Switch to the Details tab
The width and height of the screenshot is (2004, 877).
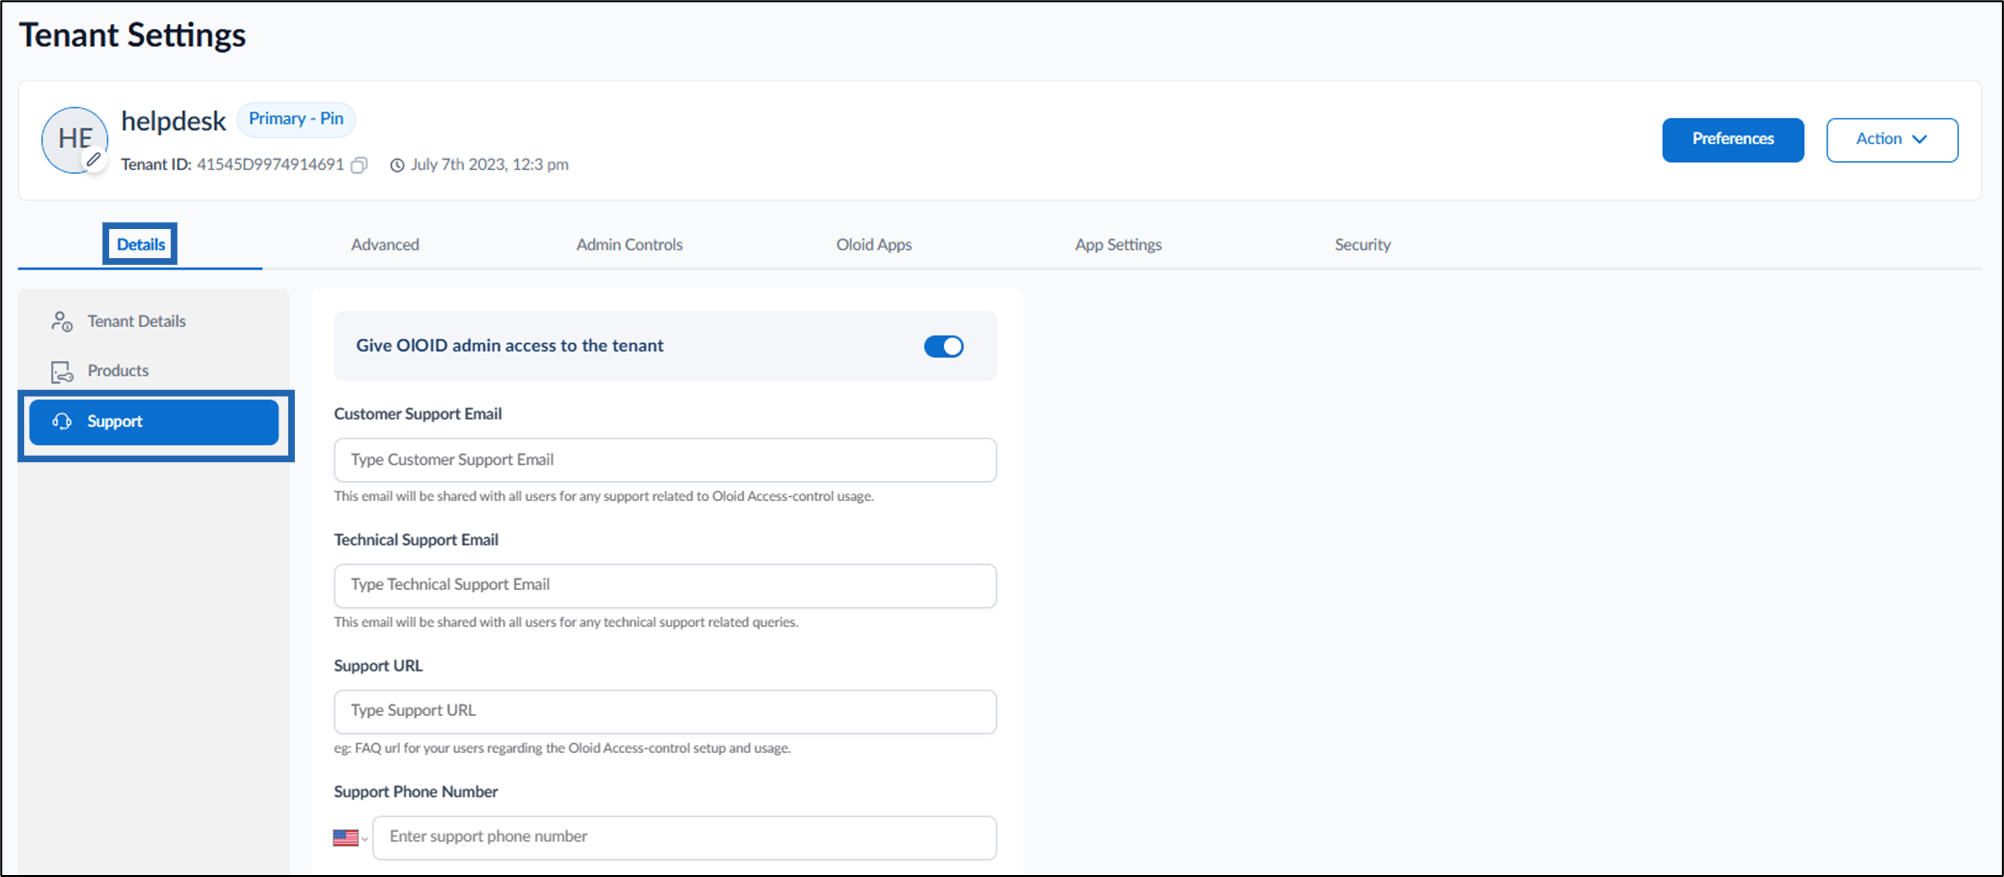point(140,245)
